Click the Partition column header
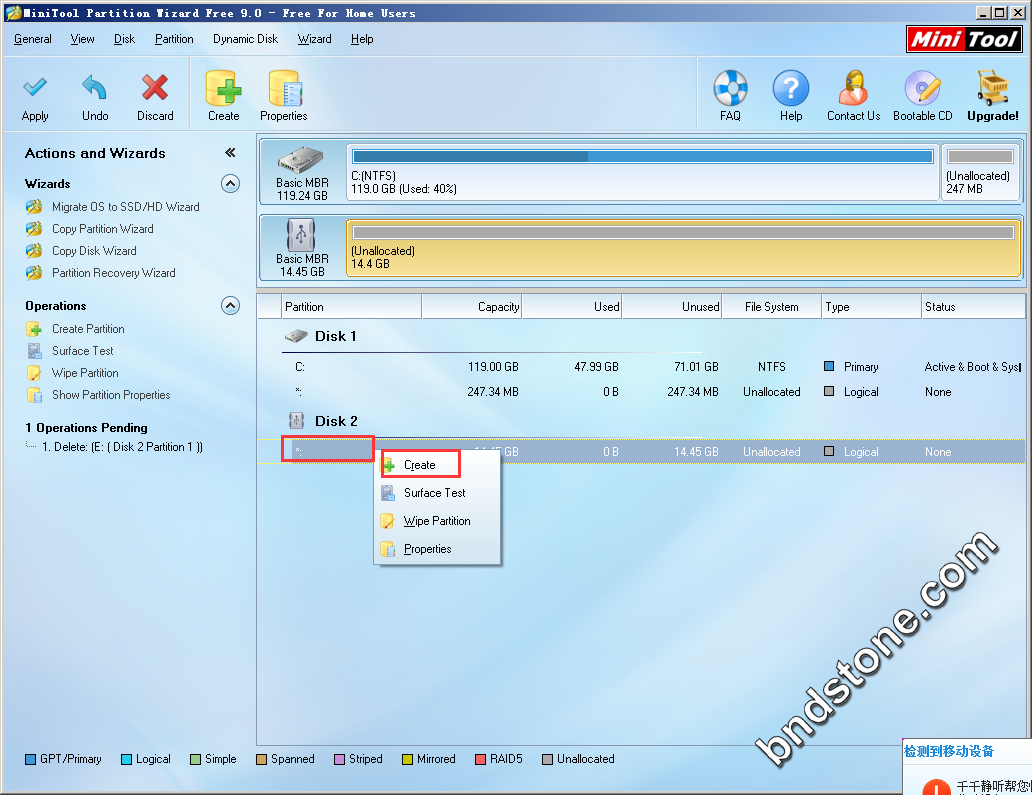1032x795 pixels. coord(351,307)
